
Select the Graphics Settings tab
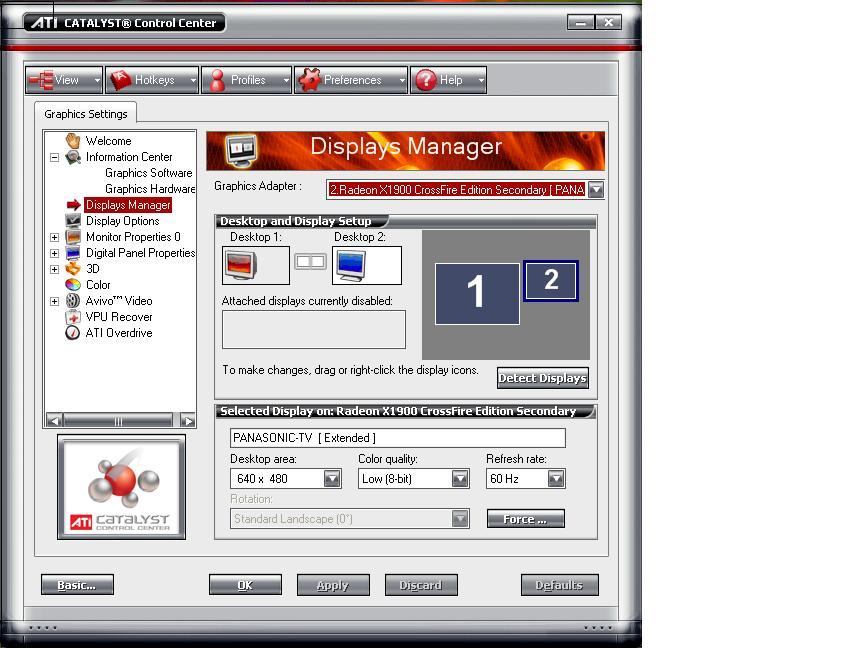tap(86, 114)
